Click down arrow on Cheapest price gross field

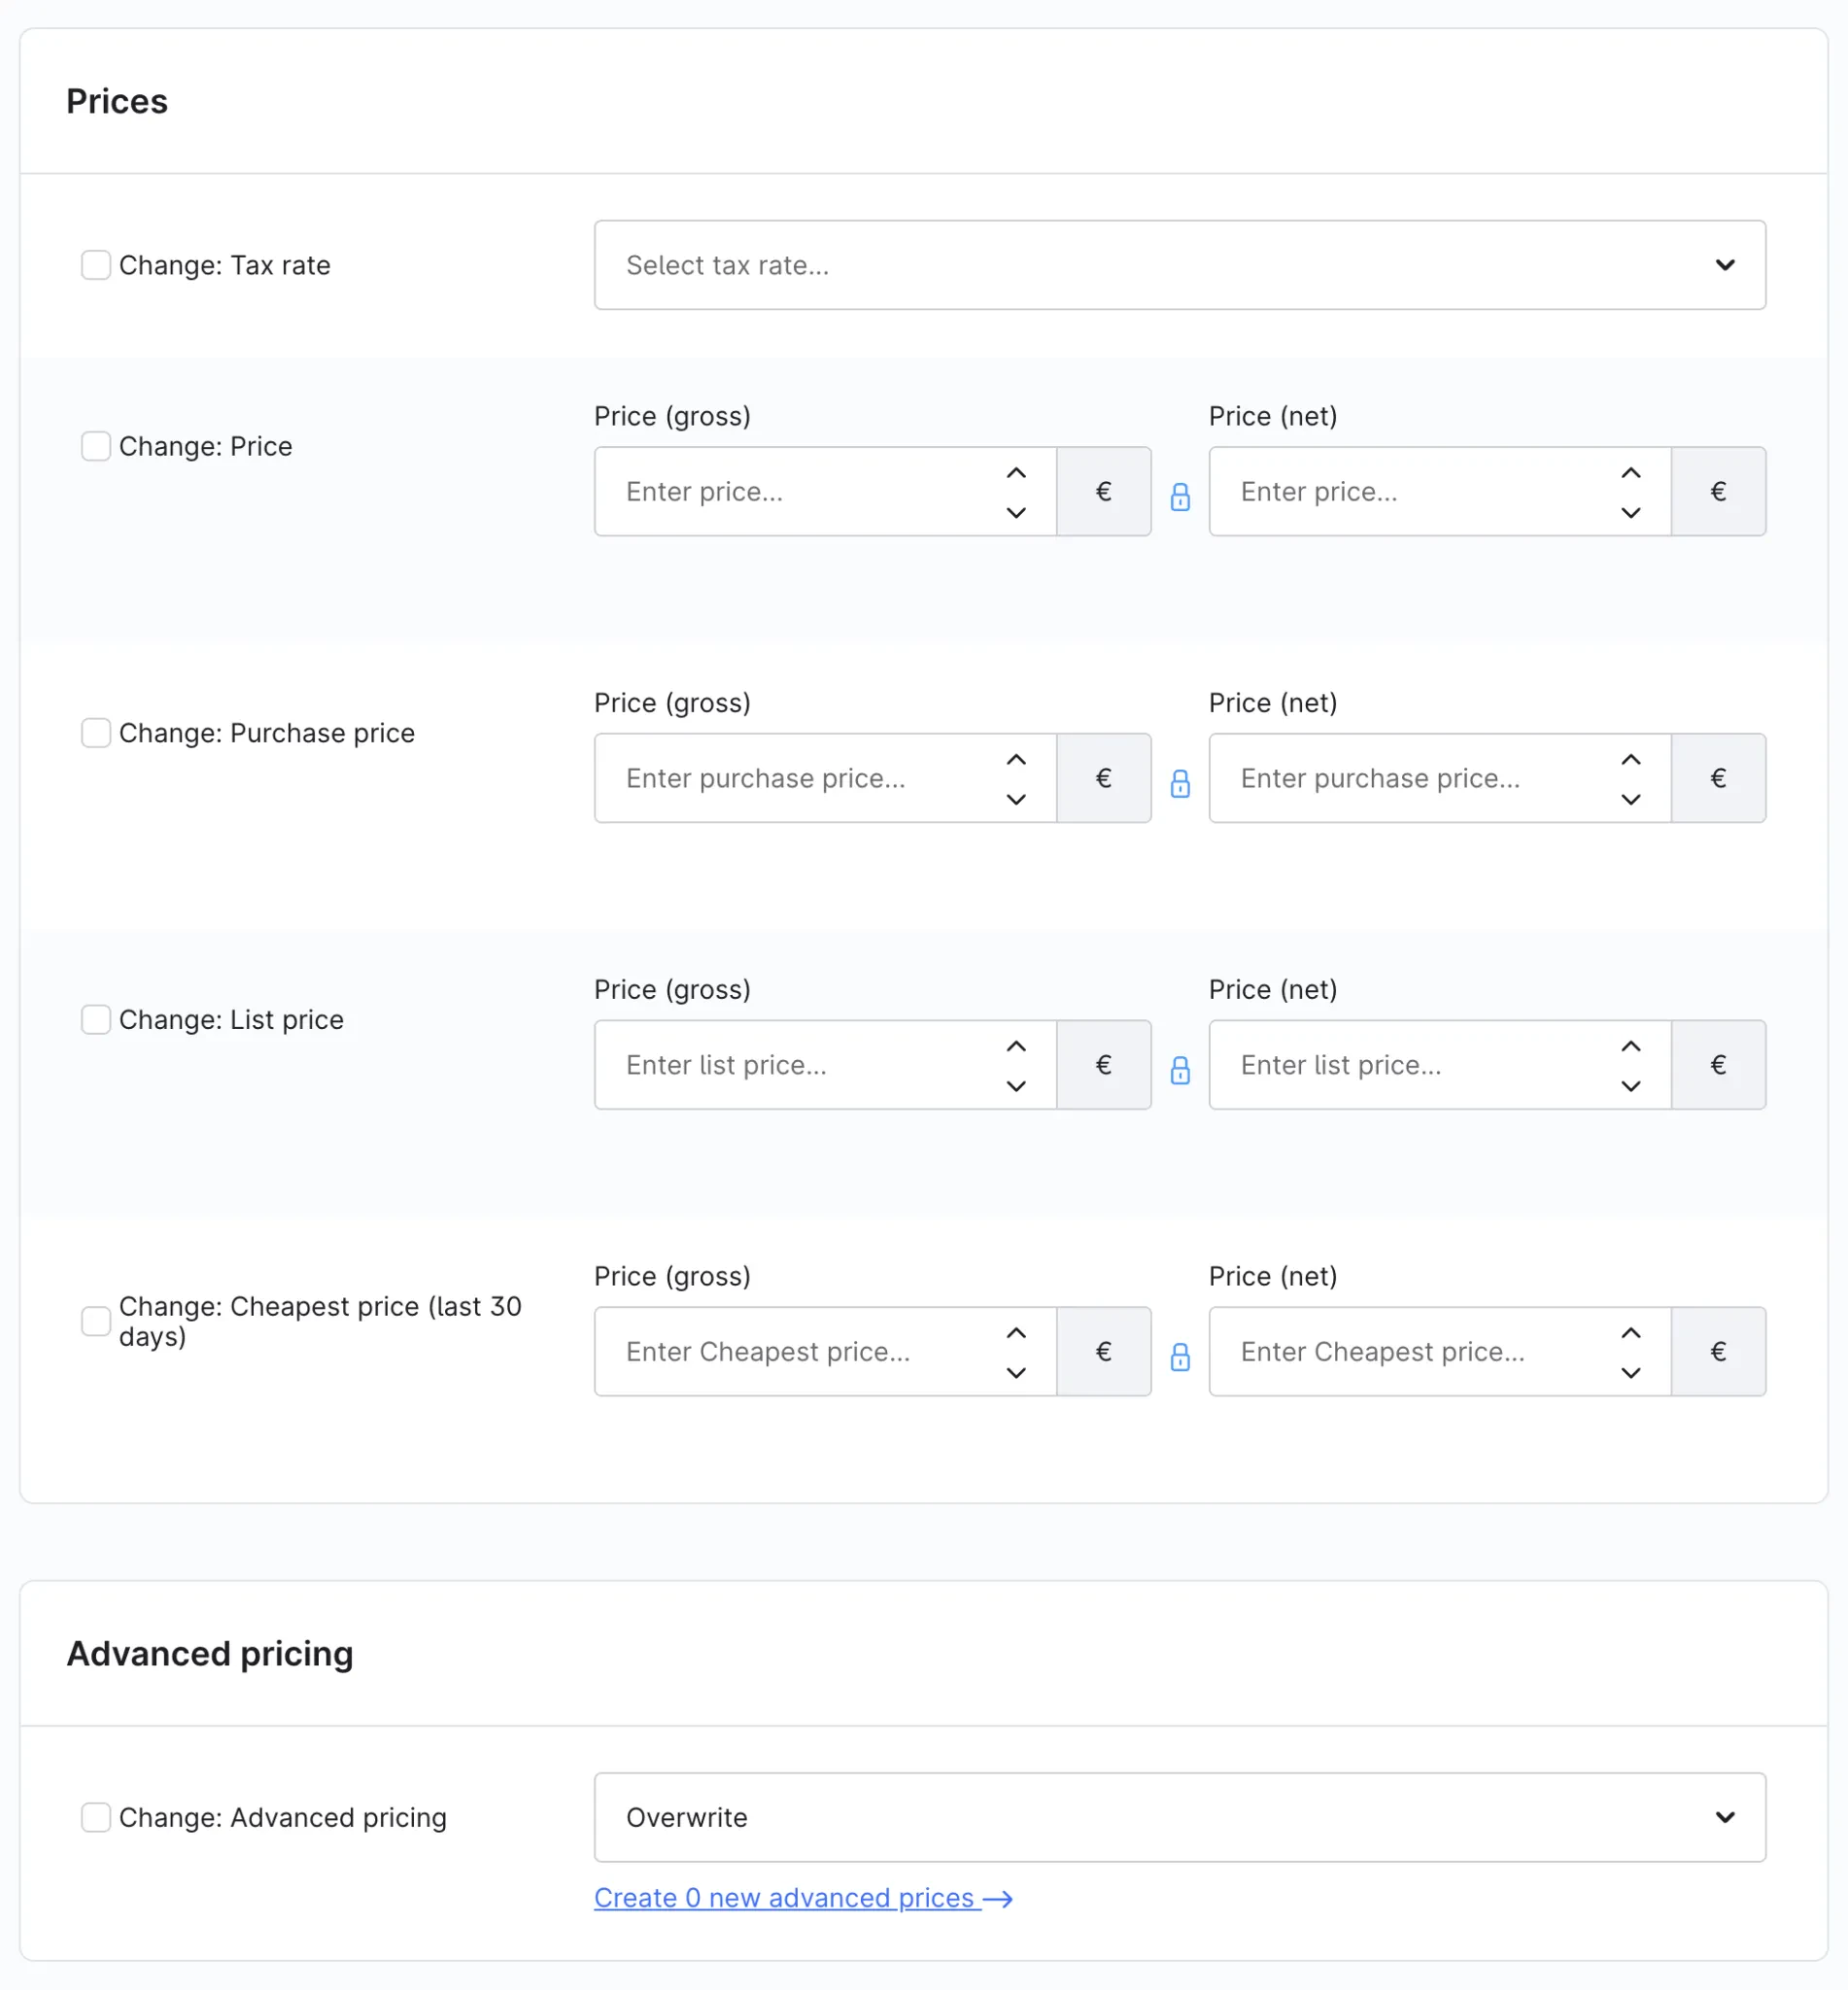click(1016, 1373)
